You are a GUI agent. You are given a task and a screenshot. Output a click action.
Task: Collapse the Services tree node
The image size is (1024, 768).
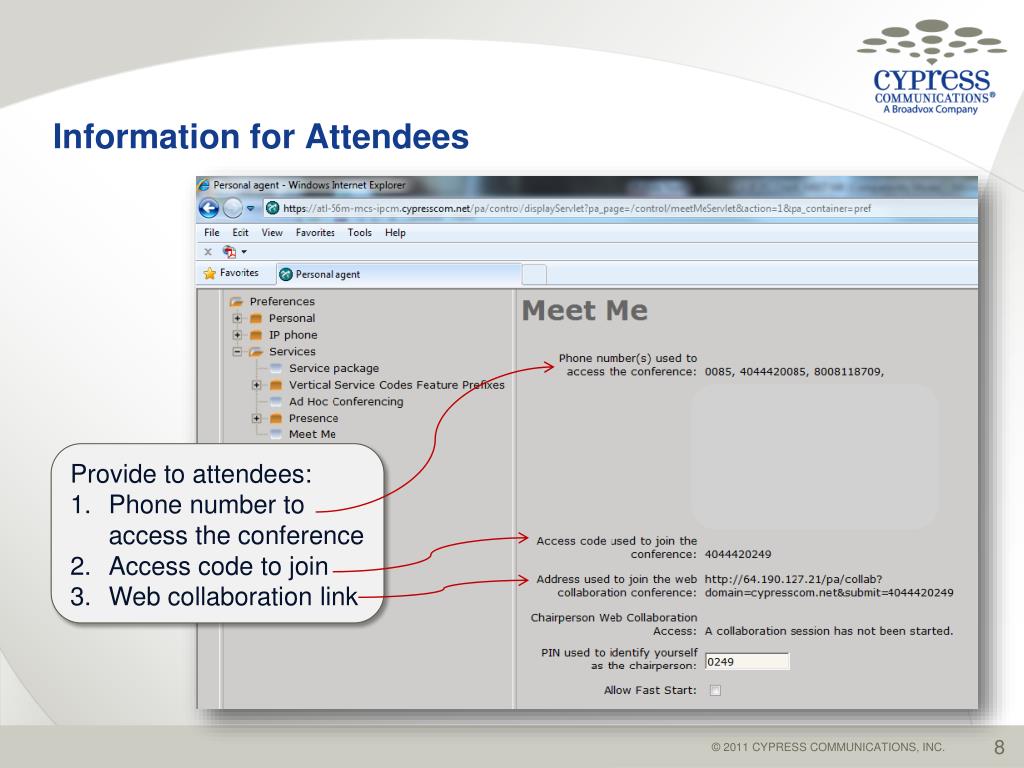(237, 351)
